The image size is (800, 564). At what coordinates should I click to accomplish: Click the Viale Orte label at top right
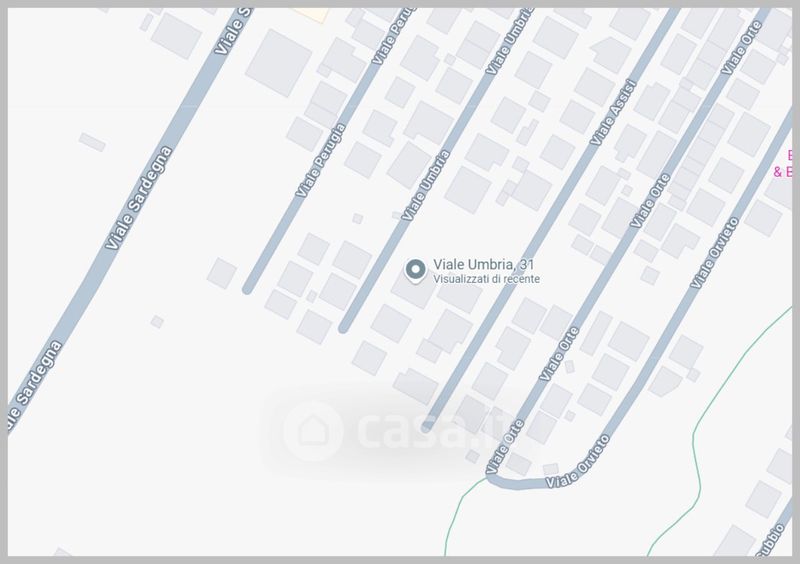pyautogui.click(x=741, y=47)
